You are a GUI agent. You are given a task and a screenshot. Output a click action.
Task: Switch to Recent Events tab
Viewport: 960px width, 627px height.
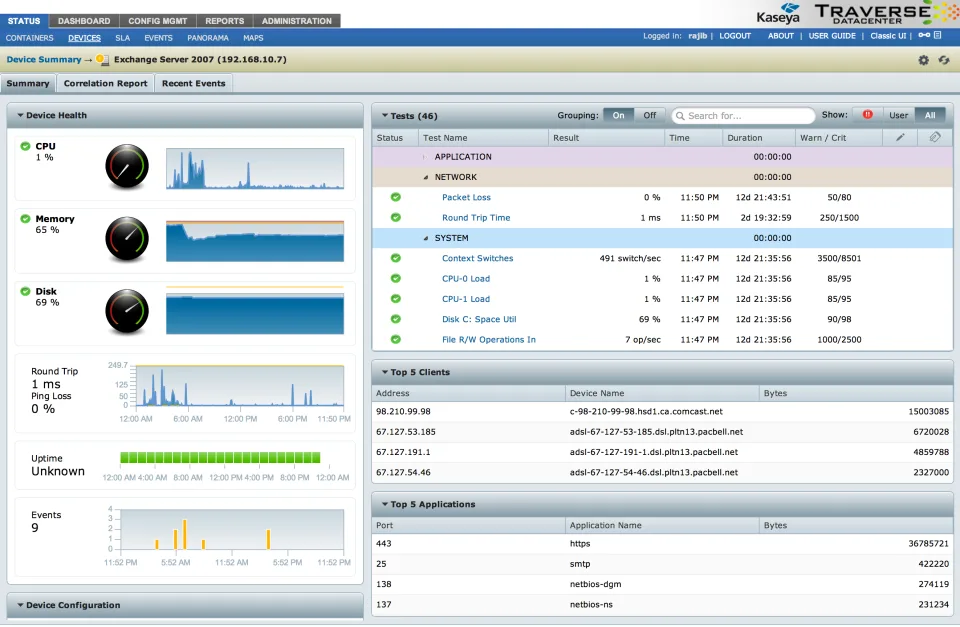point(193,83)
